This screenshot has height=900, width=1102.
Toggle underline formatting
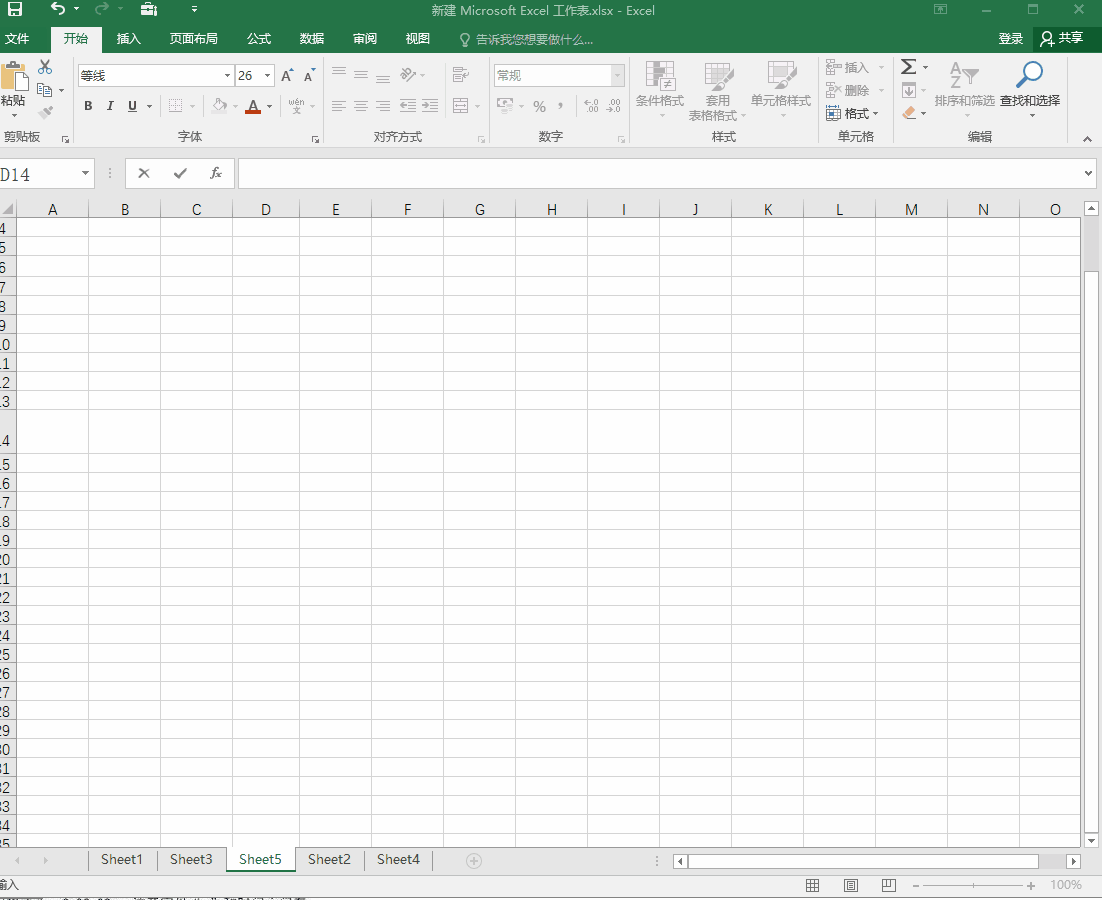tap(132, 106)
